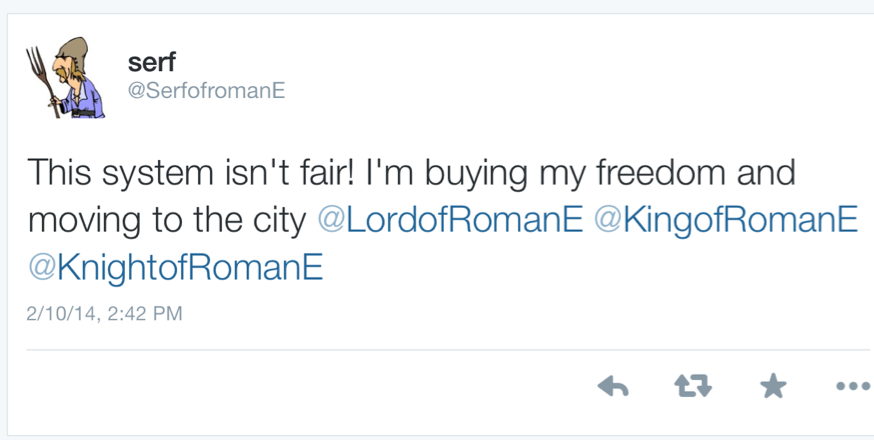Click the 2/10/14 date in timestamp
This screenshot has width=874, height=440.
[62, 314]
